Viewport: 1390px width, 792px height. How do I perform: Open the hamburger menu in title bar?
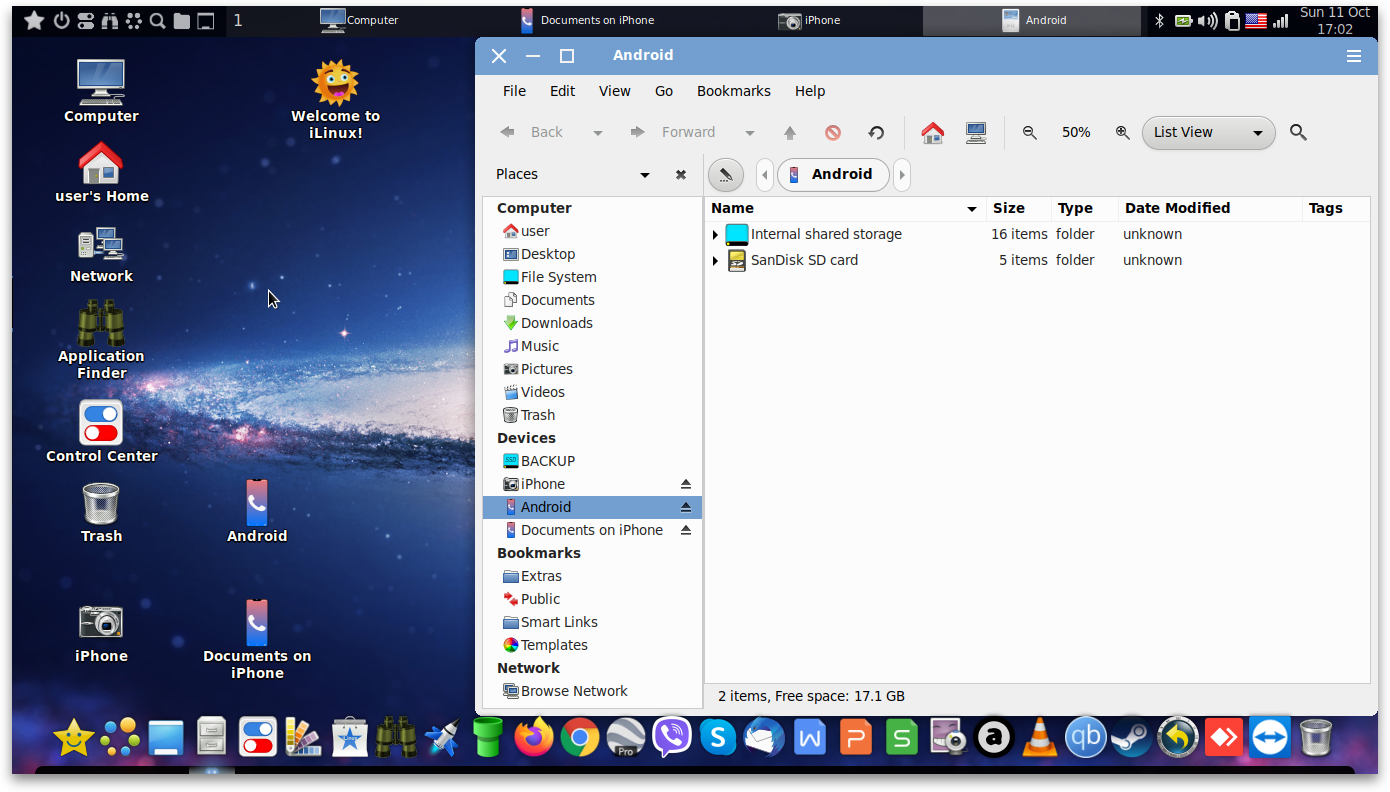(x=1354, y=56)
